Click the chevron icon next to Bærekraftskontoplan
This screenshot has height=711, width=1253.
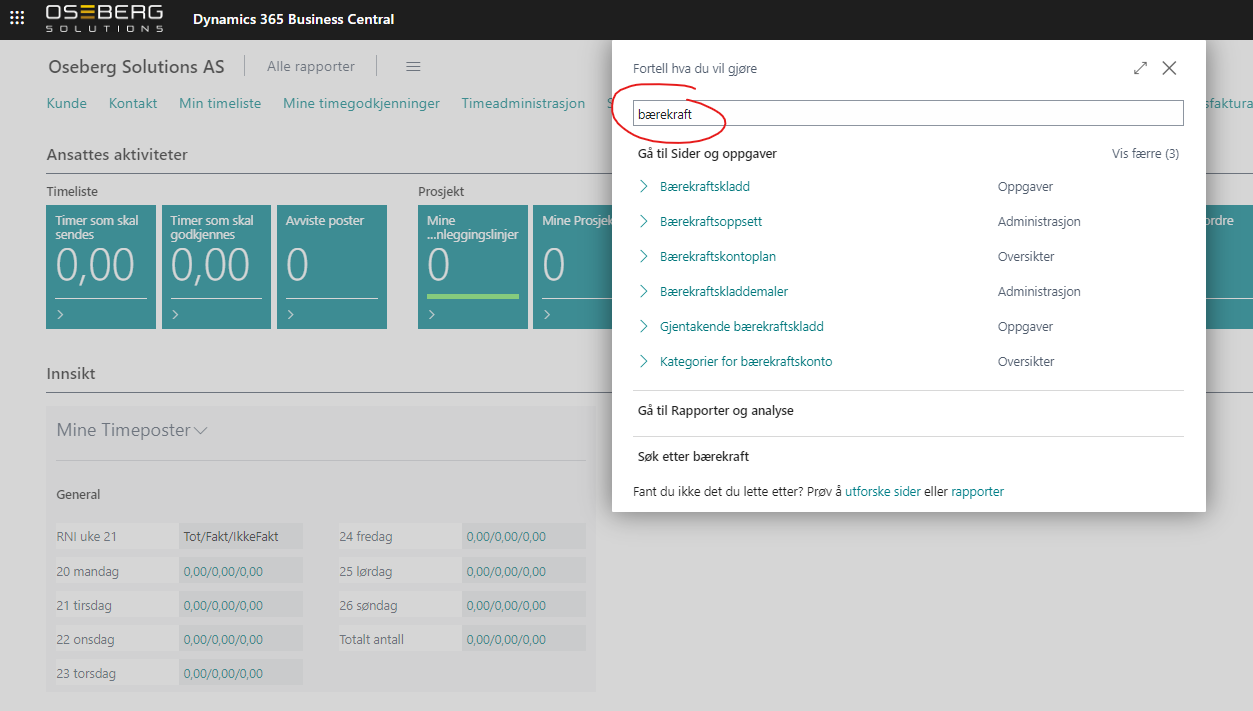(x=644, y=257)
